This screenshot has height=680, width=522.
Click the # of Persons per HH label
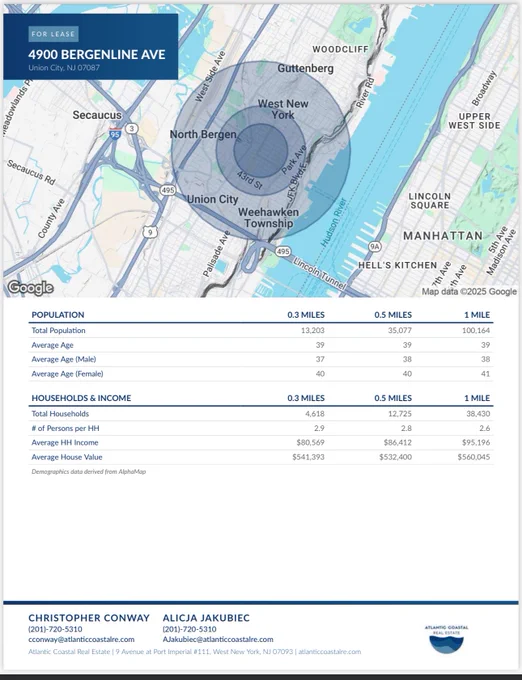click(65, 428)
